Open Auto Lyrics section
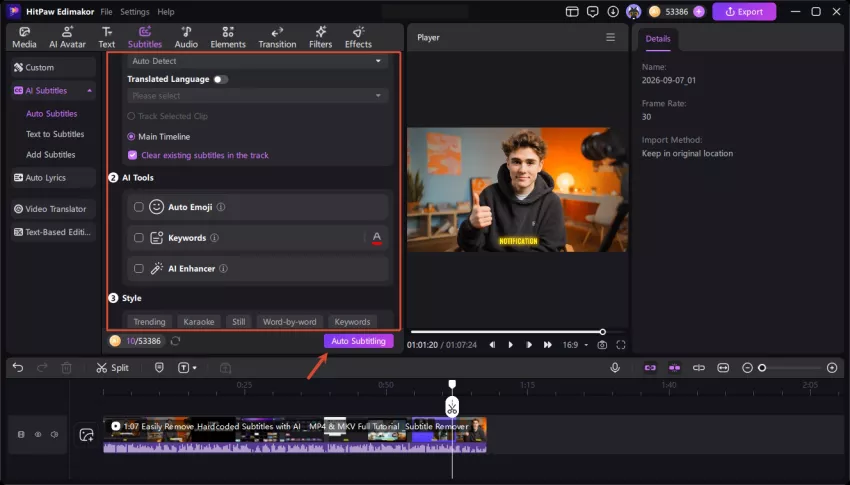 click(53, 177)
